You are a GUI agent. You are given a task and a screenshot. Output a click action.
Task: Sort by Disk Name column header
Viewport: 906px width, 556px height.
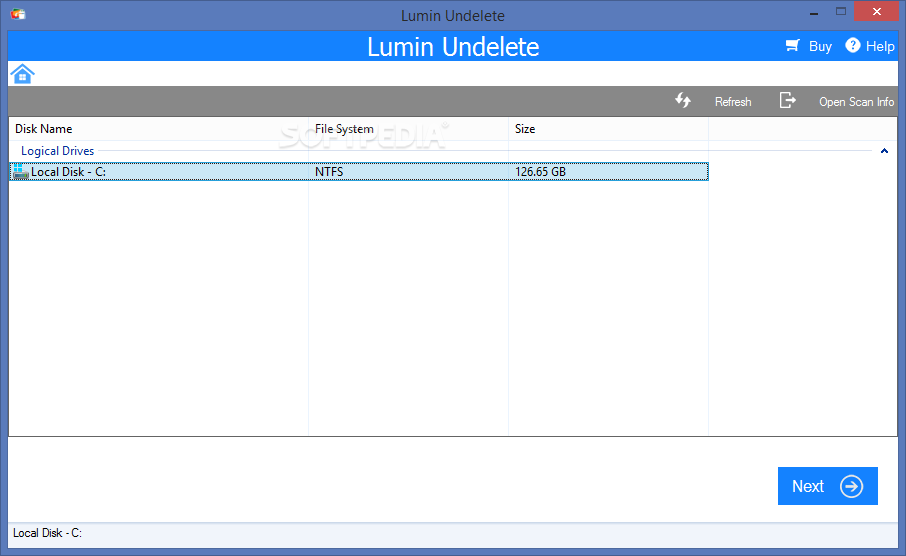(x=159, y=129)
